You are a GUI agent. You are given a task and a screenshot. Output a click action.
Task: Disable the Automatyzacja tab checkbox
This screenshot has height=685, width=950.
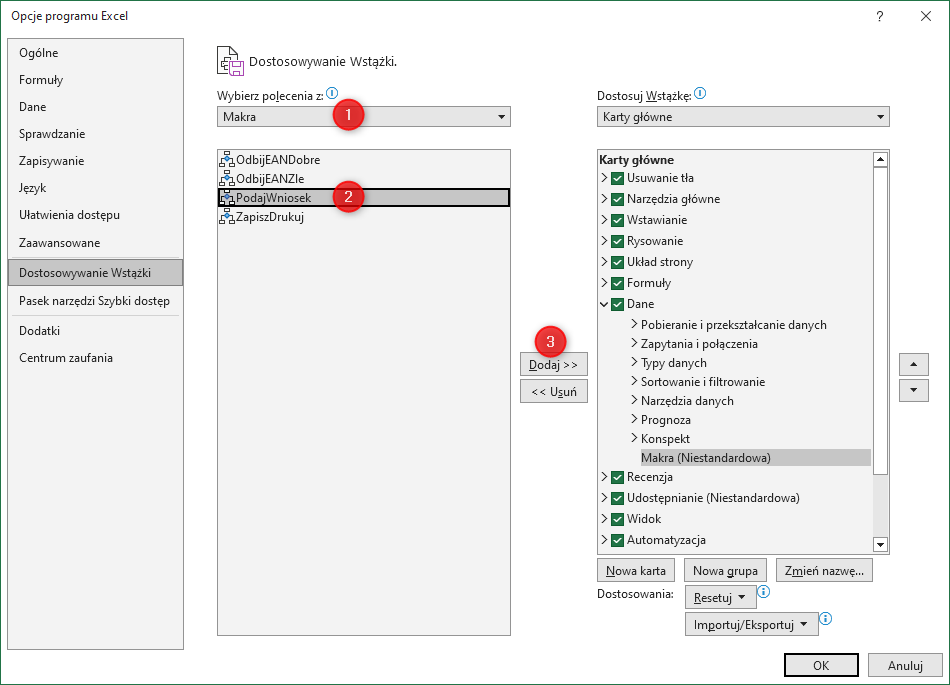click(x=617, y=540)
